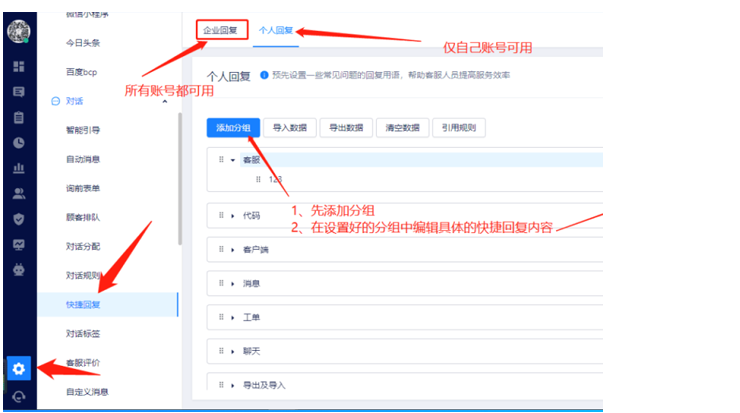Select the 个人回复 tab

276,30
